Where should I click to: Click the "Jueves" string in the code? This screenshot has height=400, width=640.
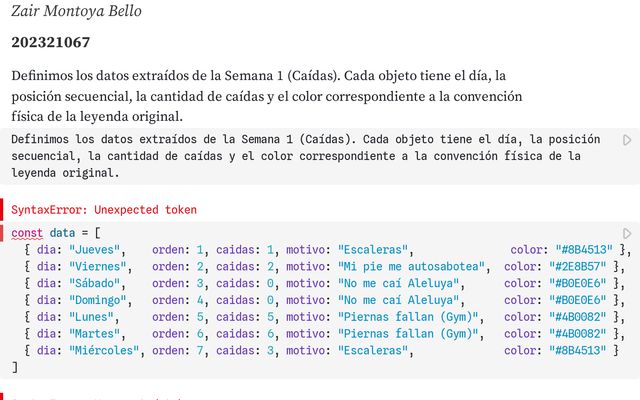95,250
